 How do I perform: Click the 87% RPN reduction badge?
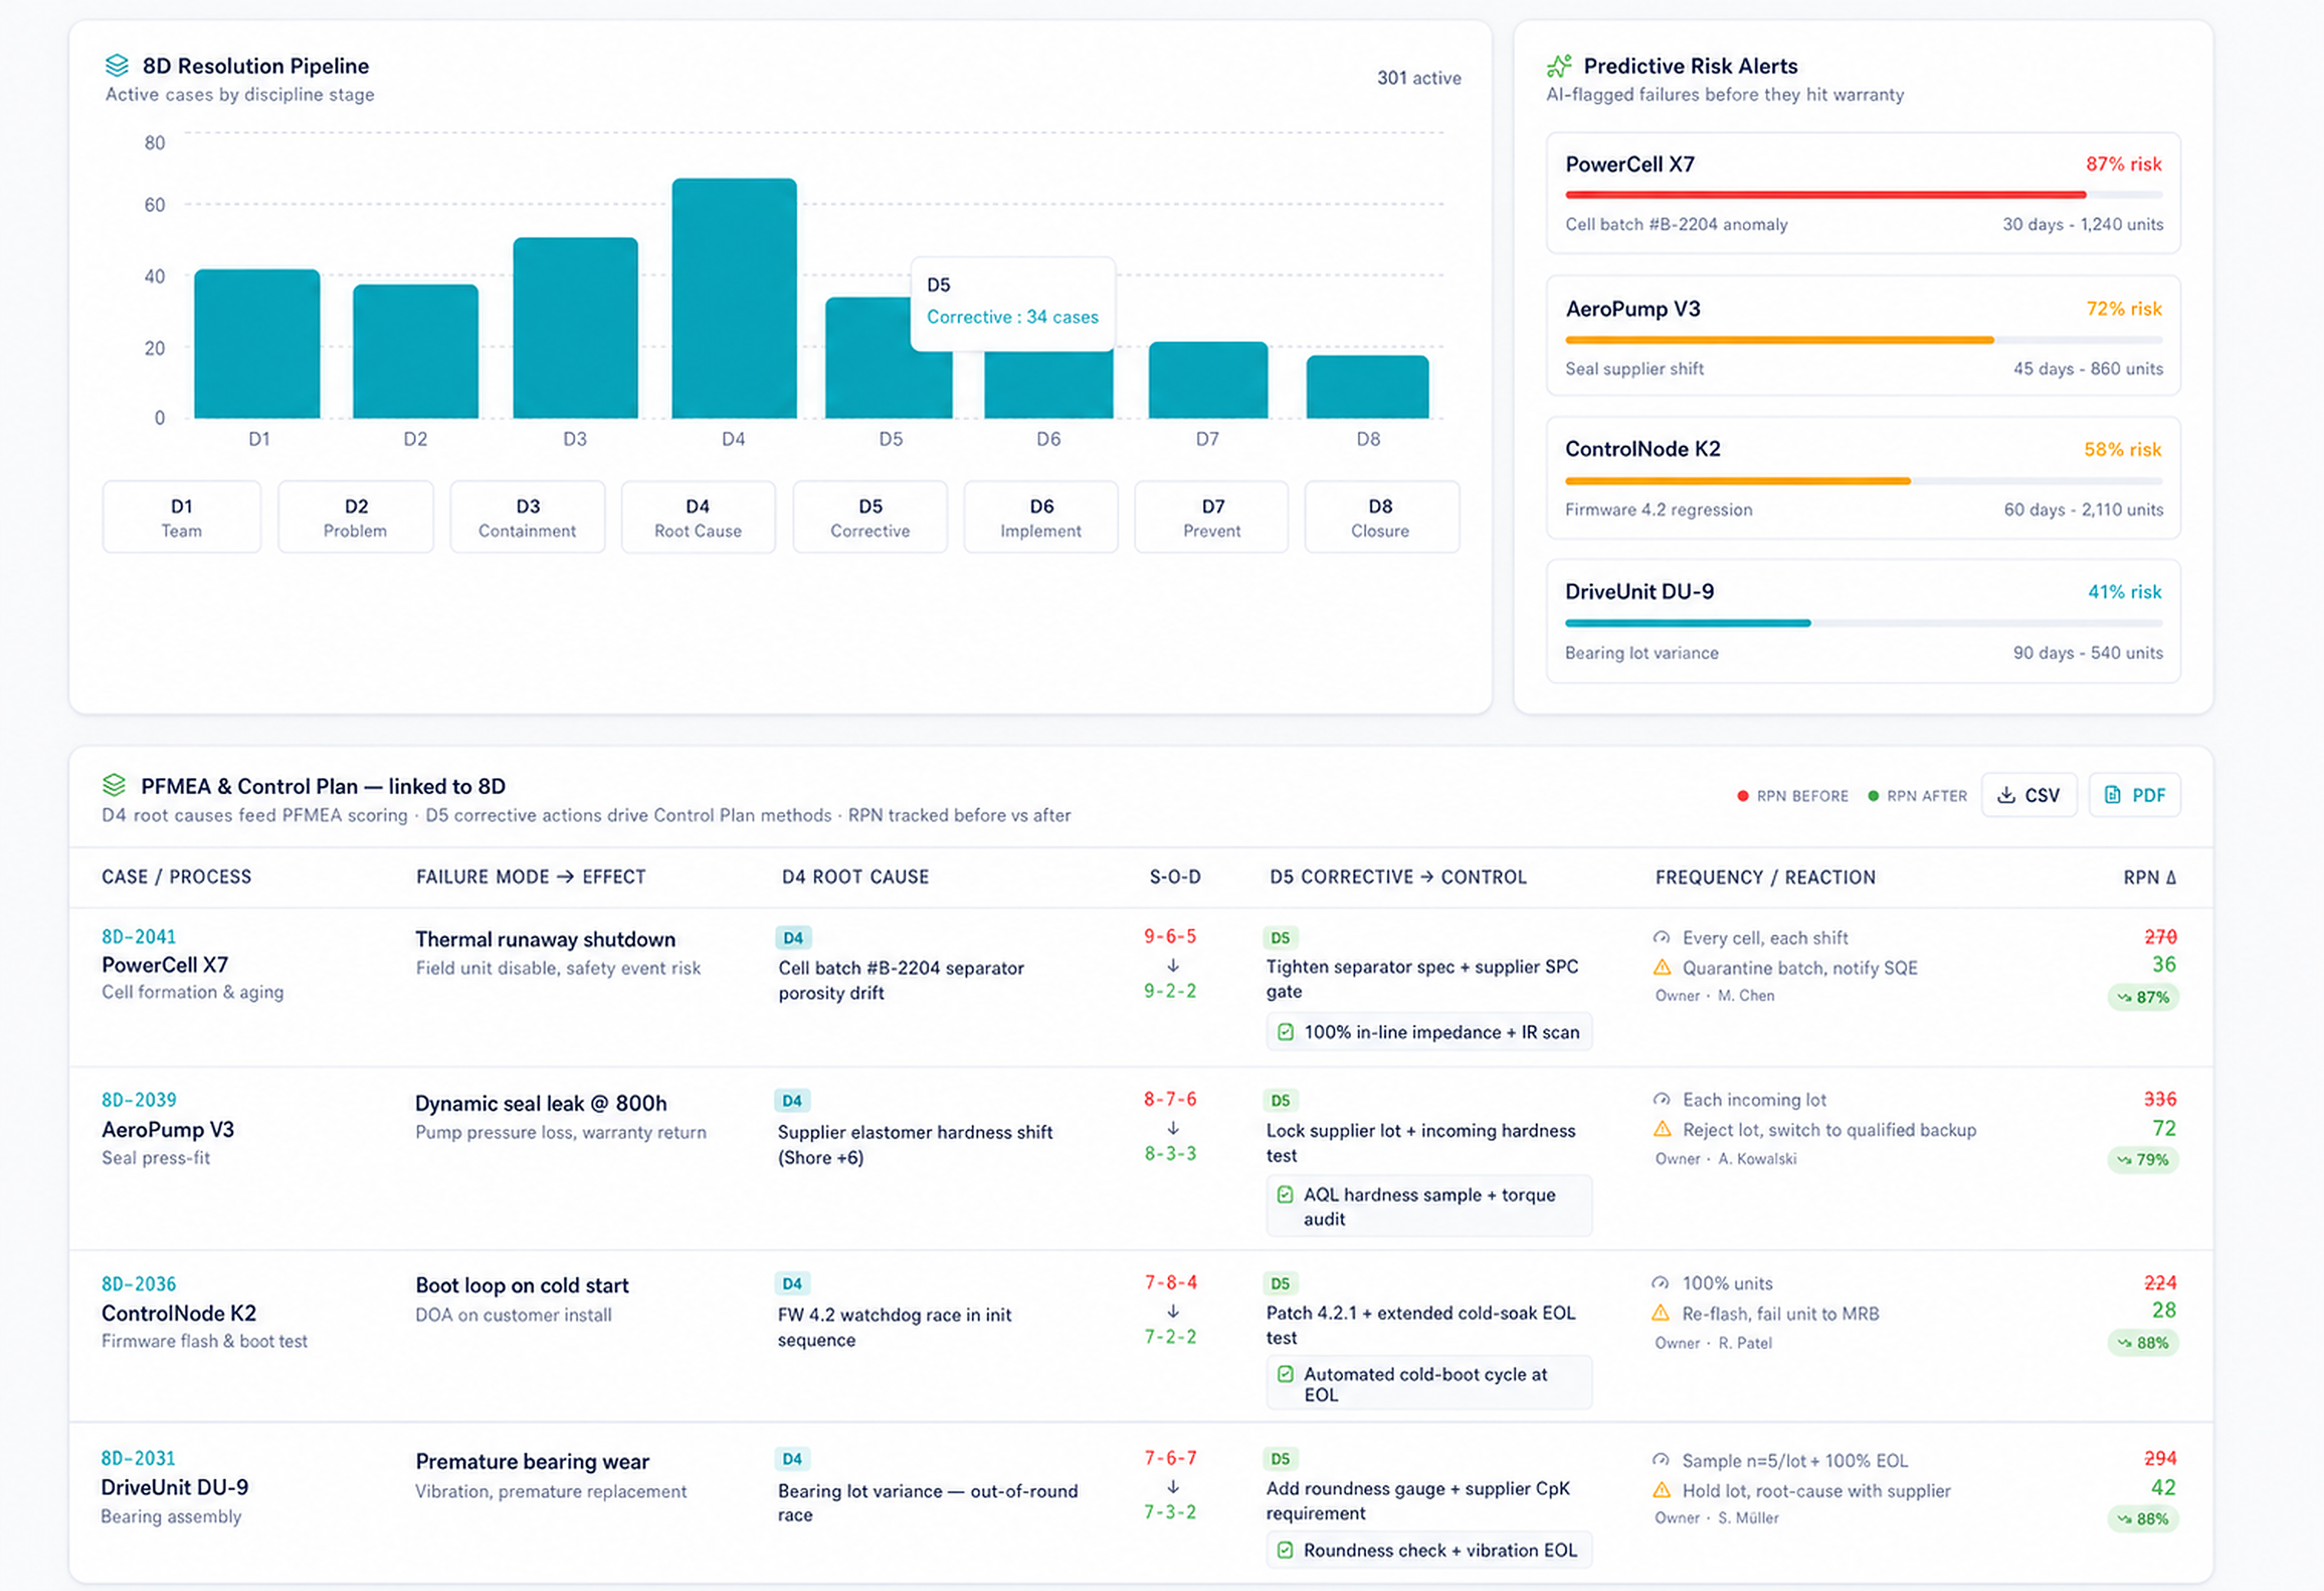pos(2143,997)
